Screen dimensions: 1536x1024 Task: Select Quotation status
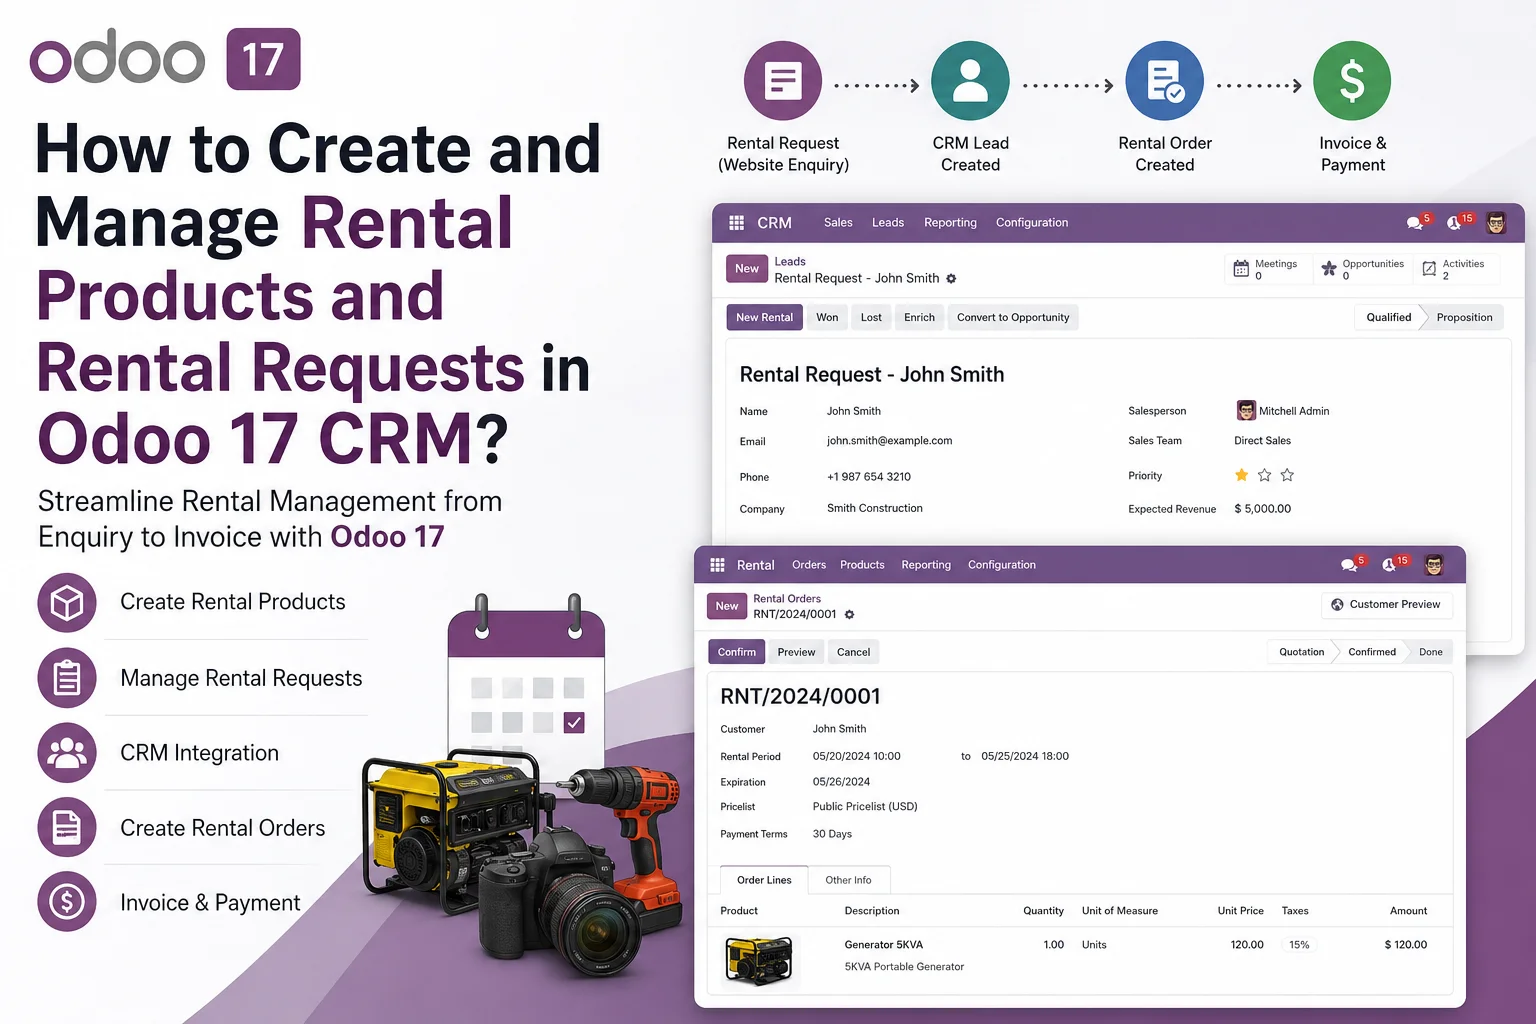pyautogui.click(x=1301, y=652)
